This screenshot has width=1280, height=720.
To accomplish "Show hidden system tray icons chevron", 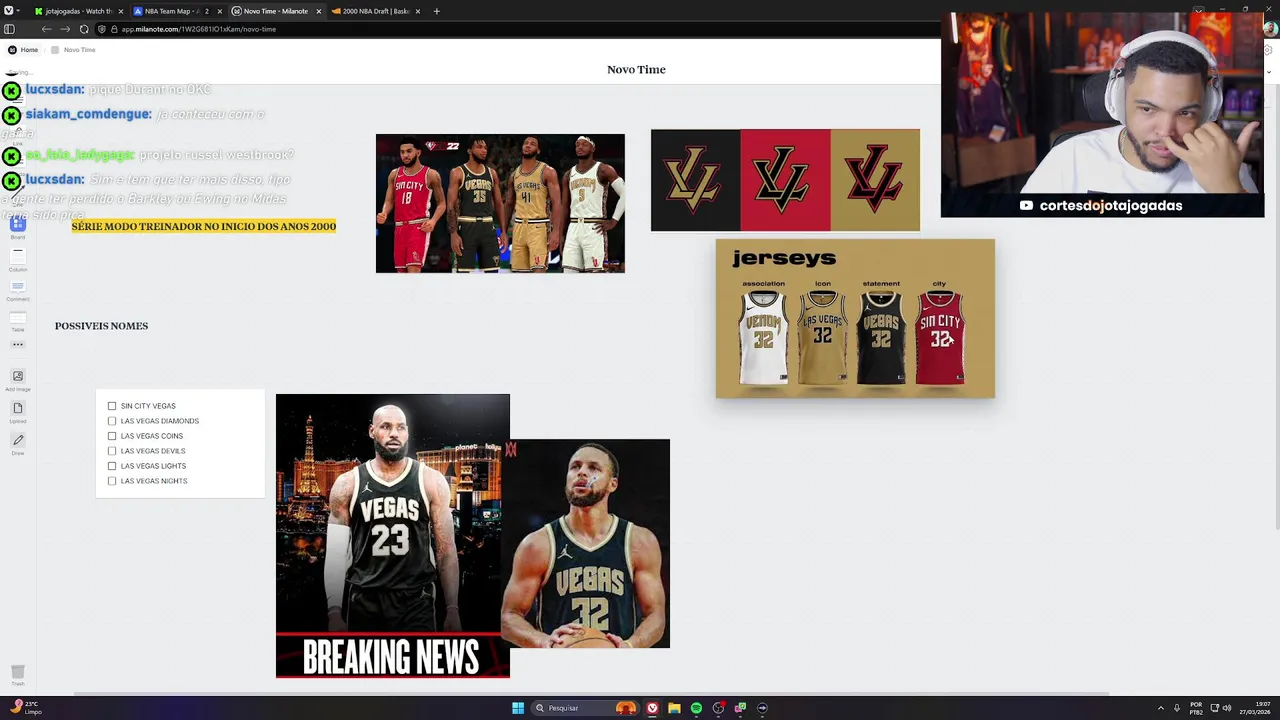I will pyautogui.click(x=1161, y=708).
